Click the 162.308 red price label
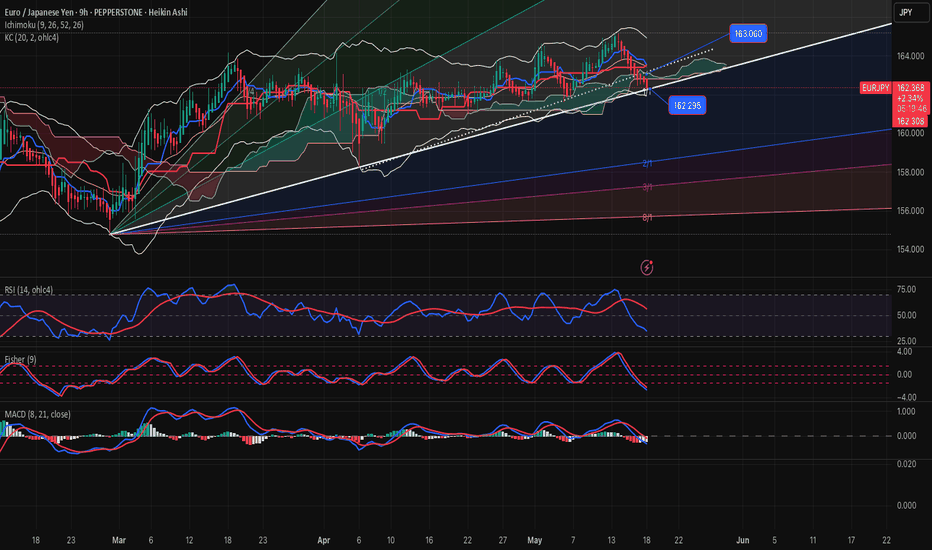The height and width of the screenshot is (550, 932). pos(911,121)
